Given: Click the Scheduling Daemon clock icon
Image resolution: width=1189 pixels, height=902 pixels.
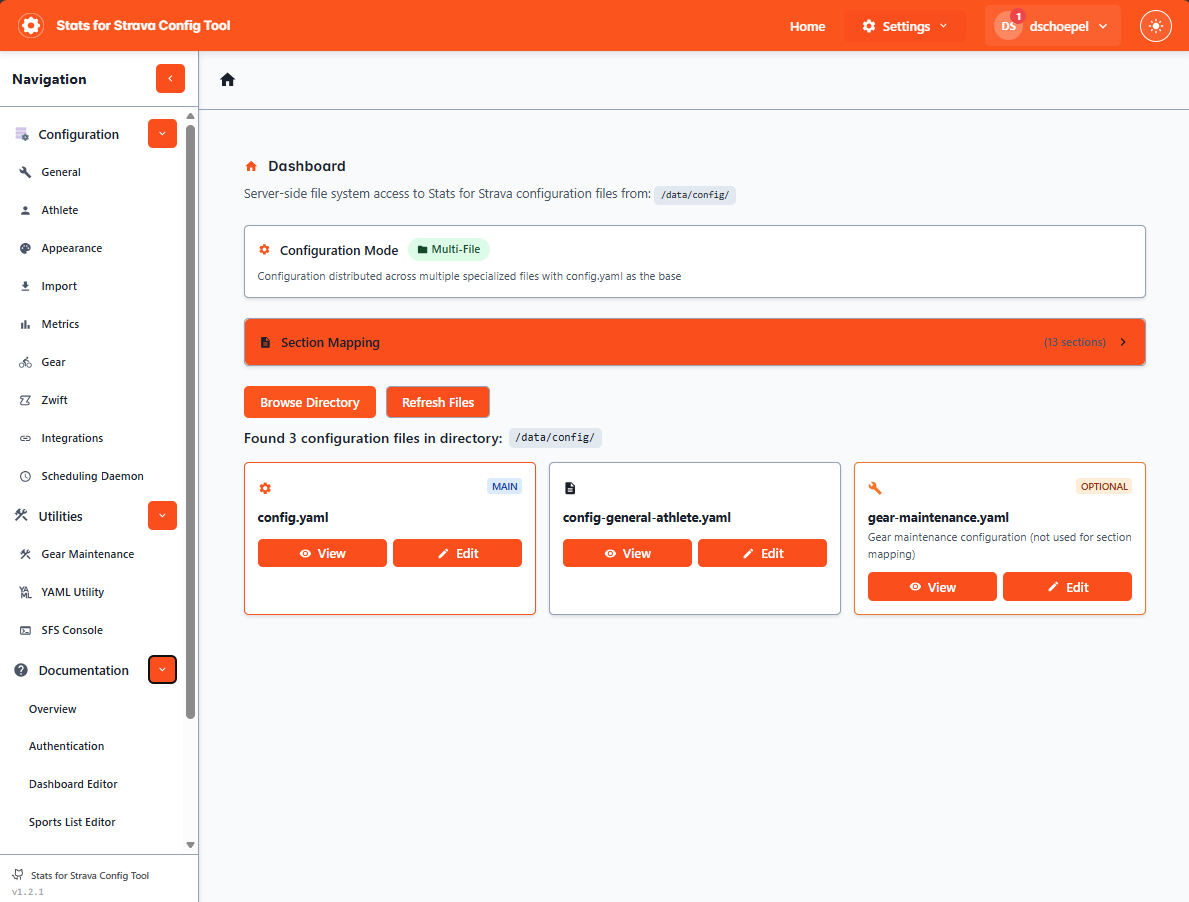Looking at the screenshot, I should [x=25, y=476].
